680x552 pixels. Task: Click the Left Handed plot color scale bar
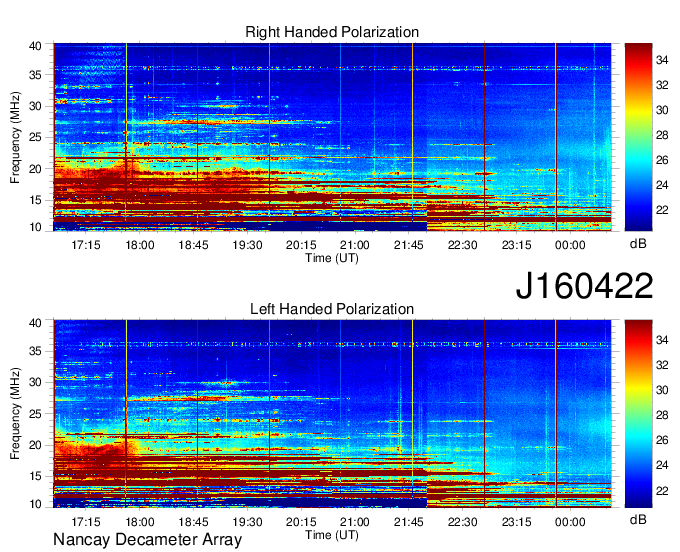tap(638, 414)
